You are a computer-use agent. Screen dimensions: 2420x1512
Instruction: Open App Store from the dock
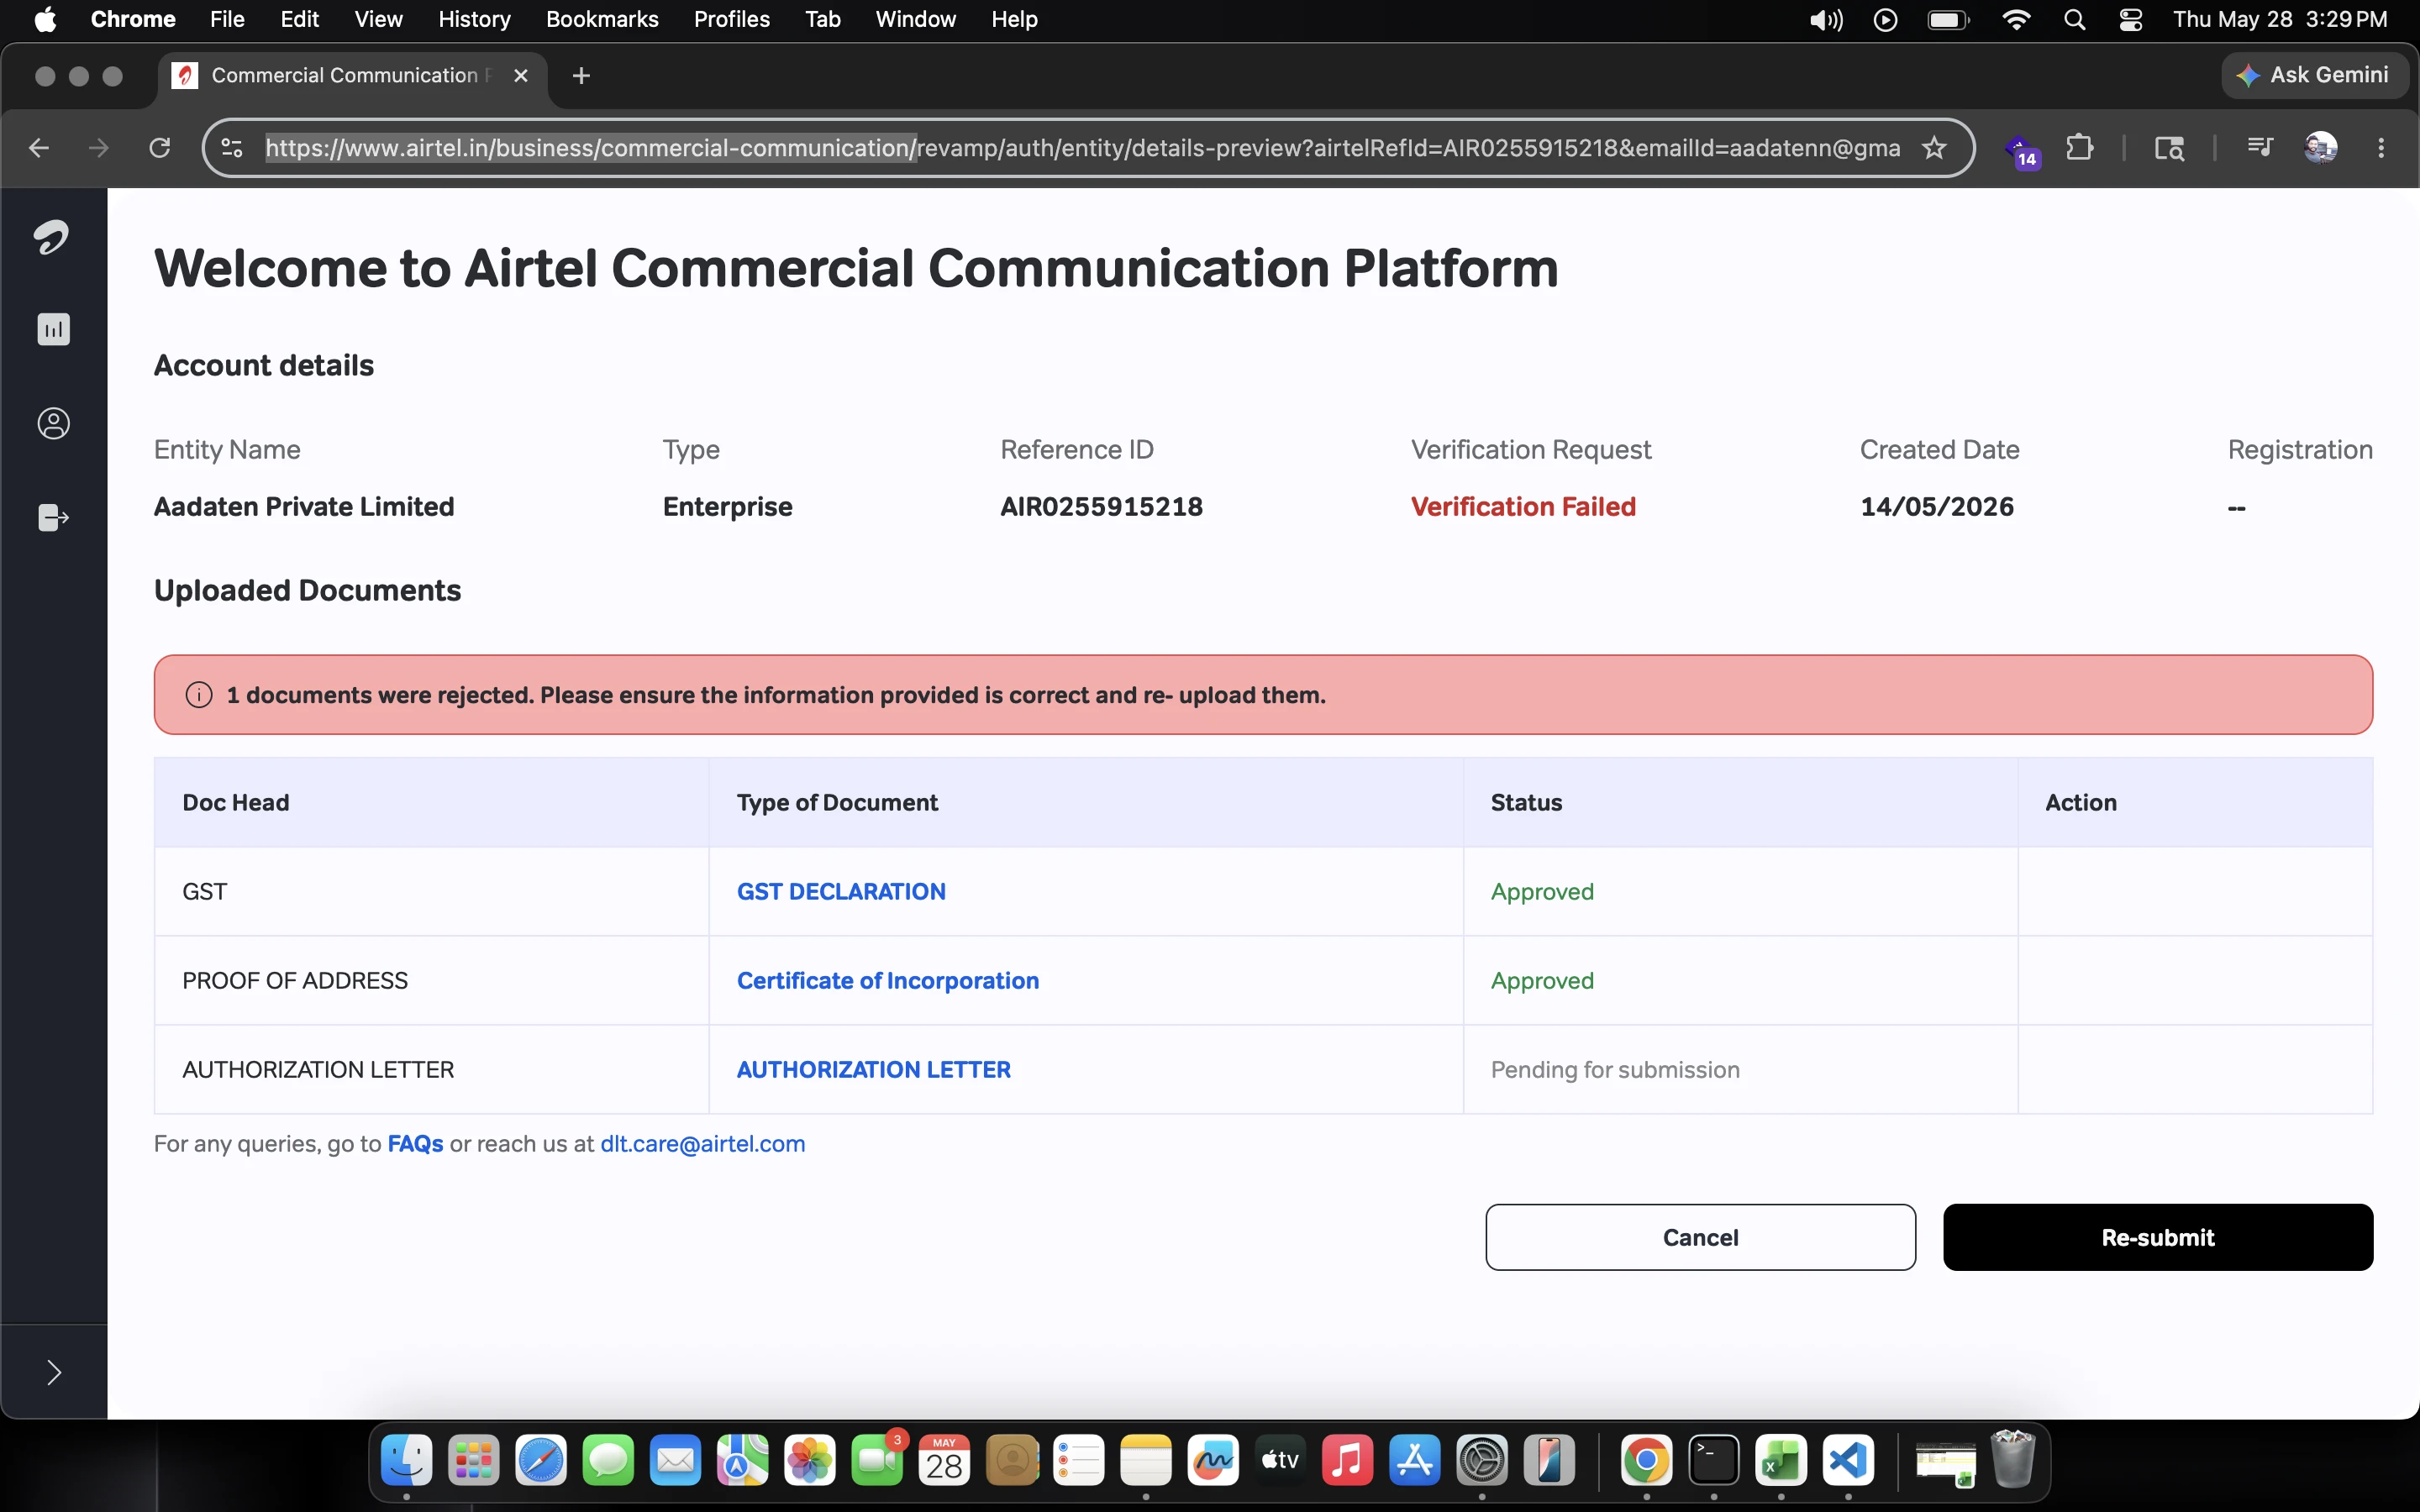coord(1414,1461)
